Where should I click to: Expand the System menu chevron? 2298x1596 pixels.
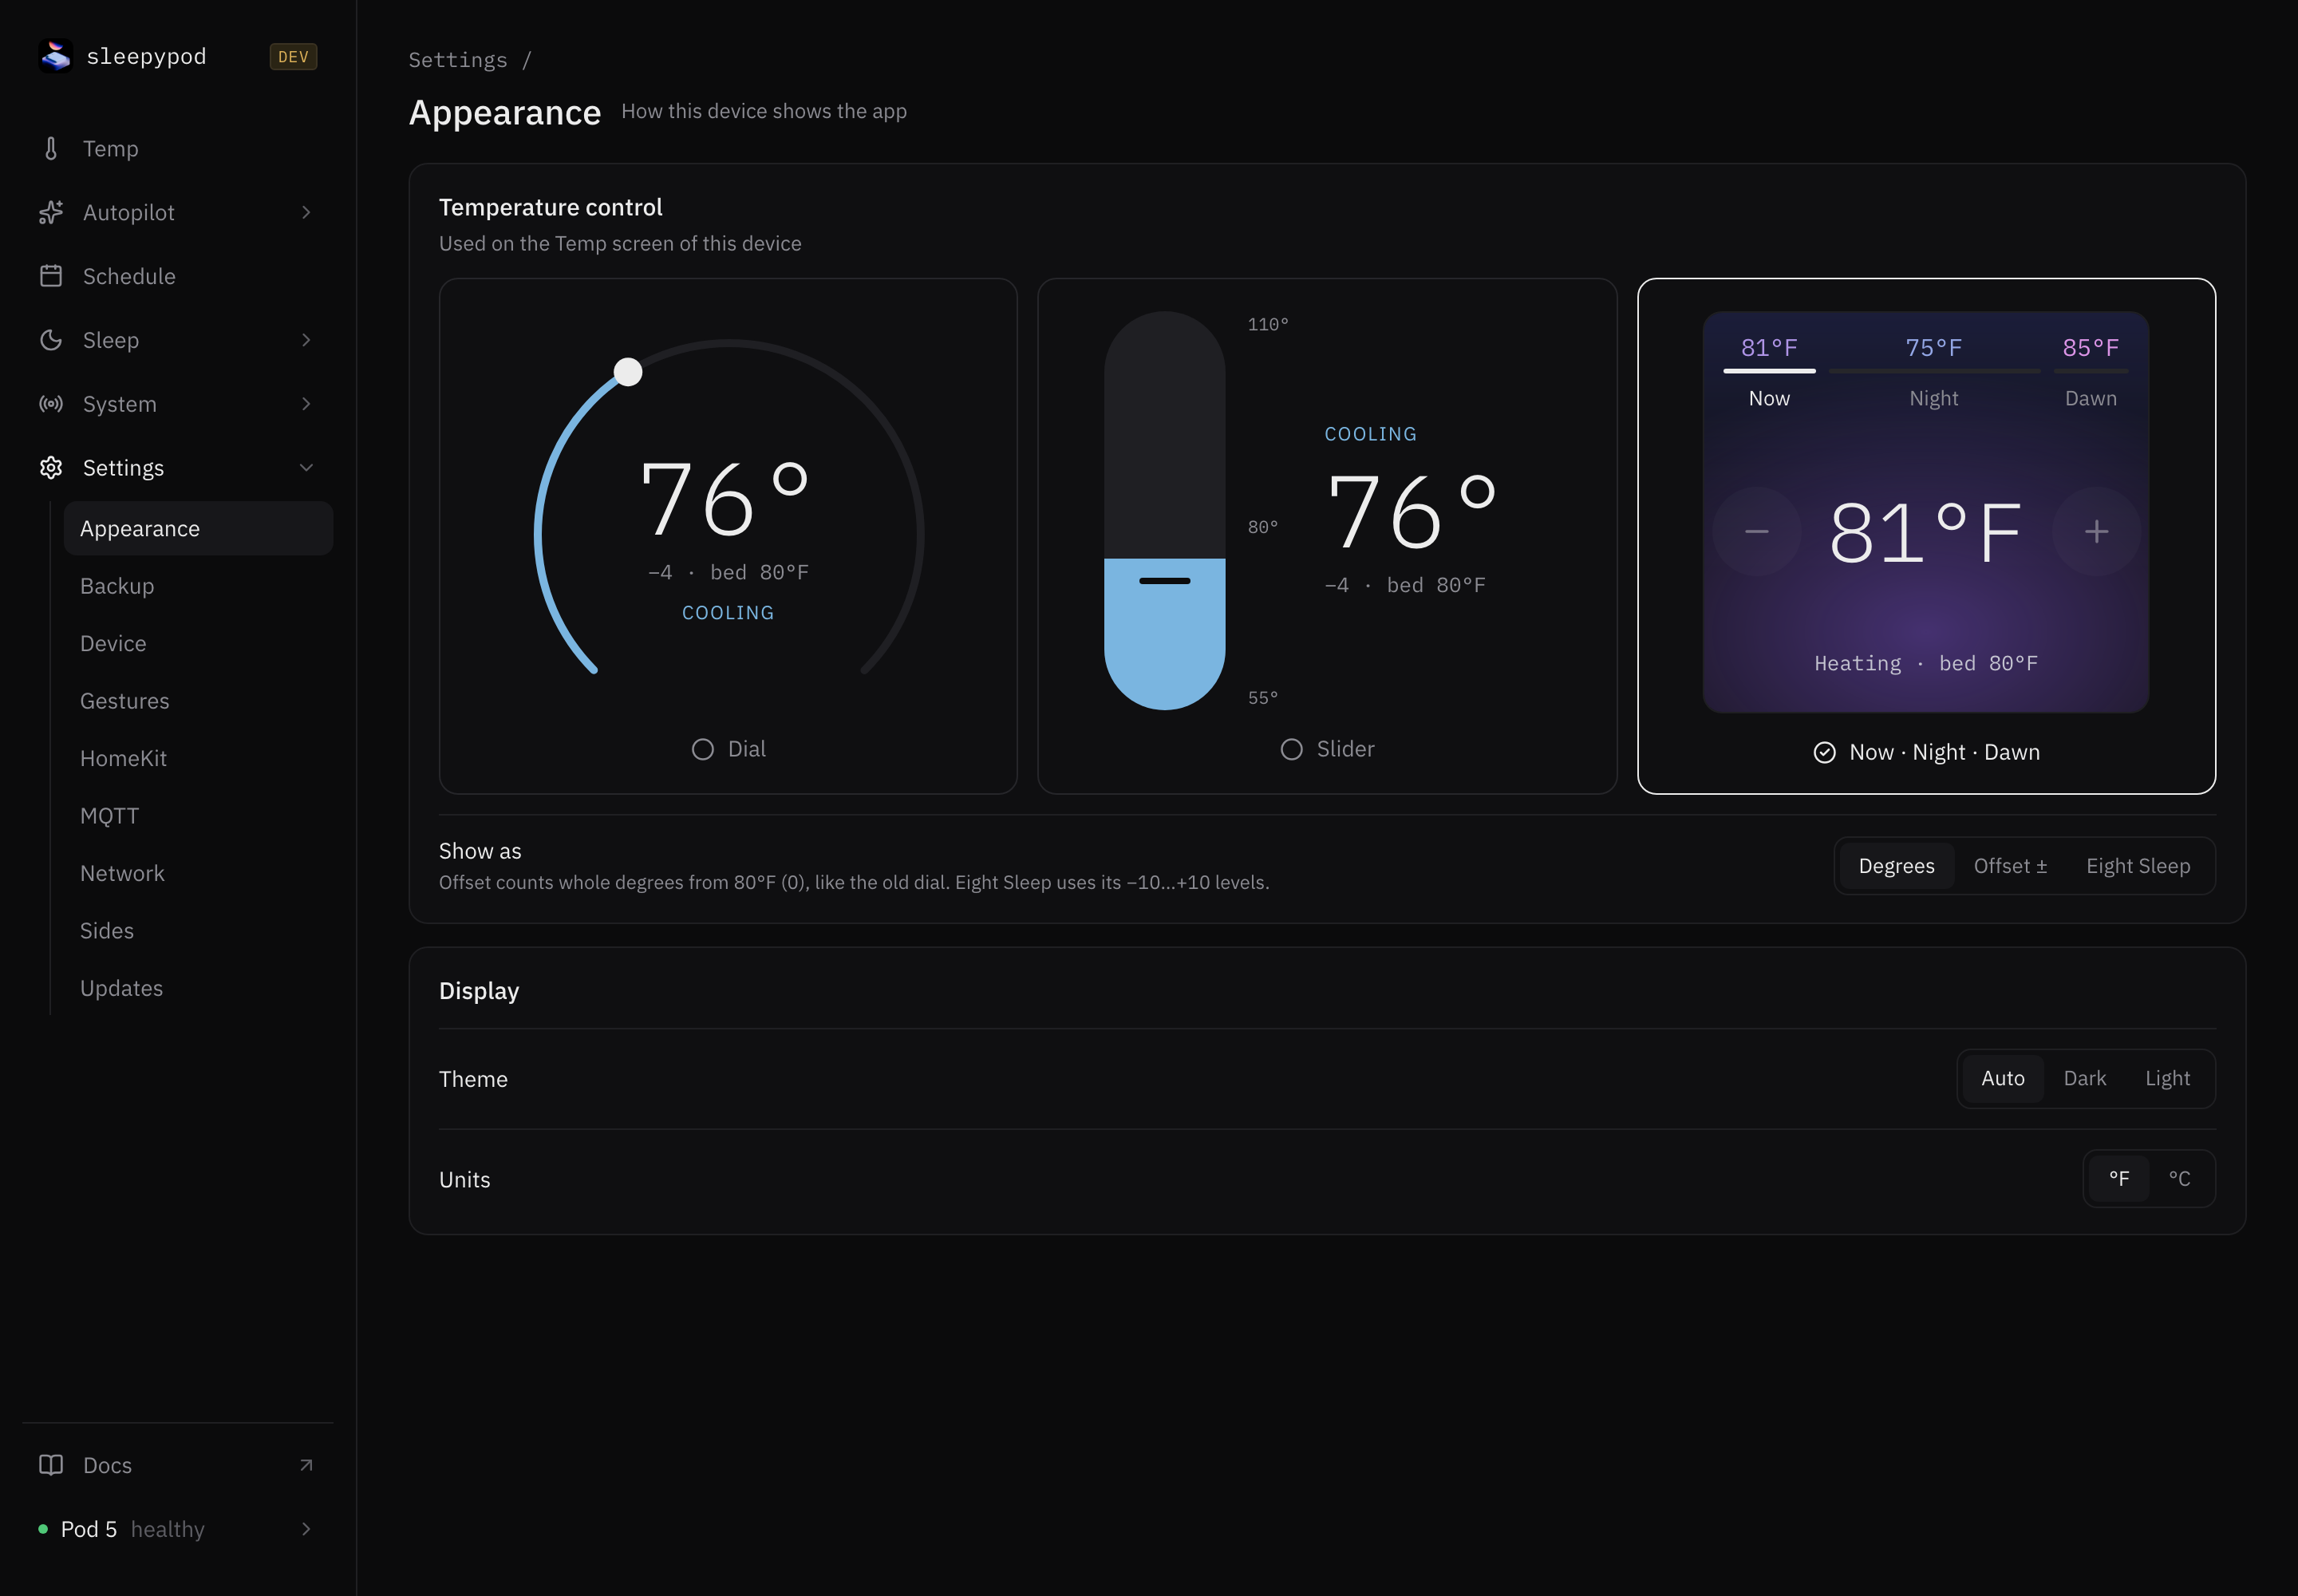tap(306, 404)
